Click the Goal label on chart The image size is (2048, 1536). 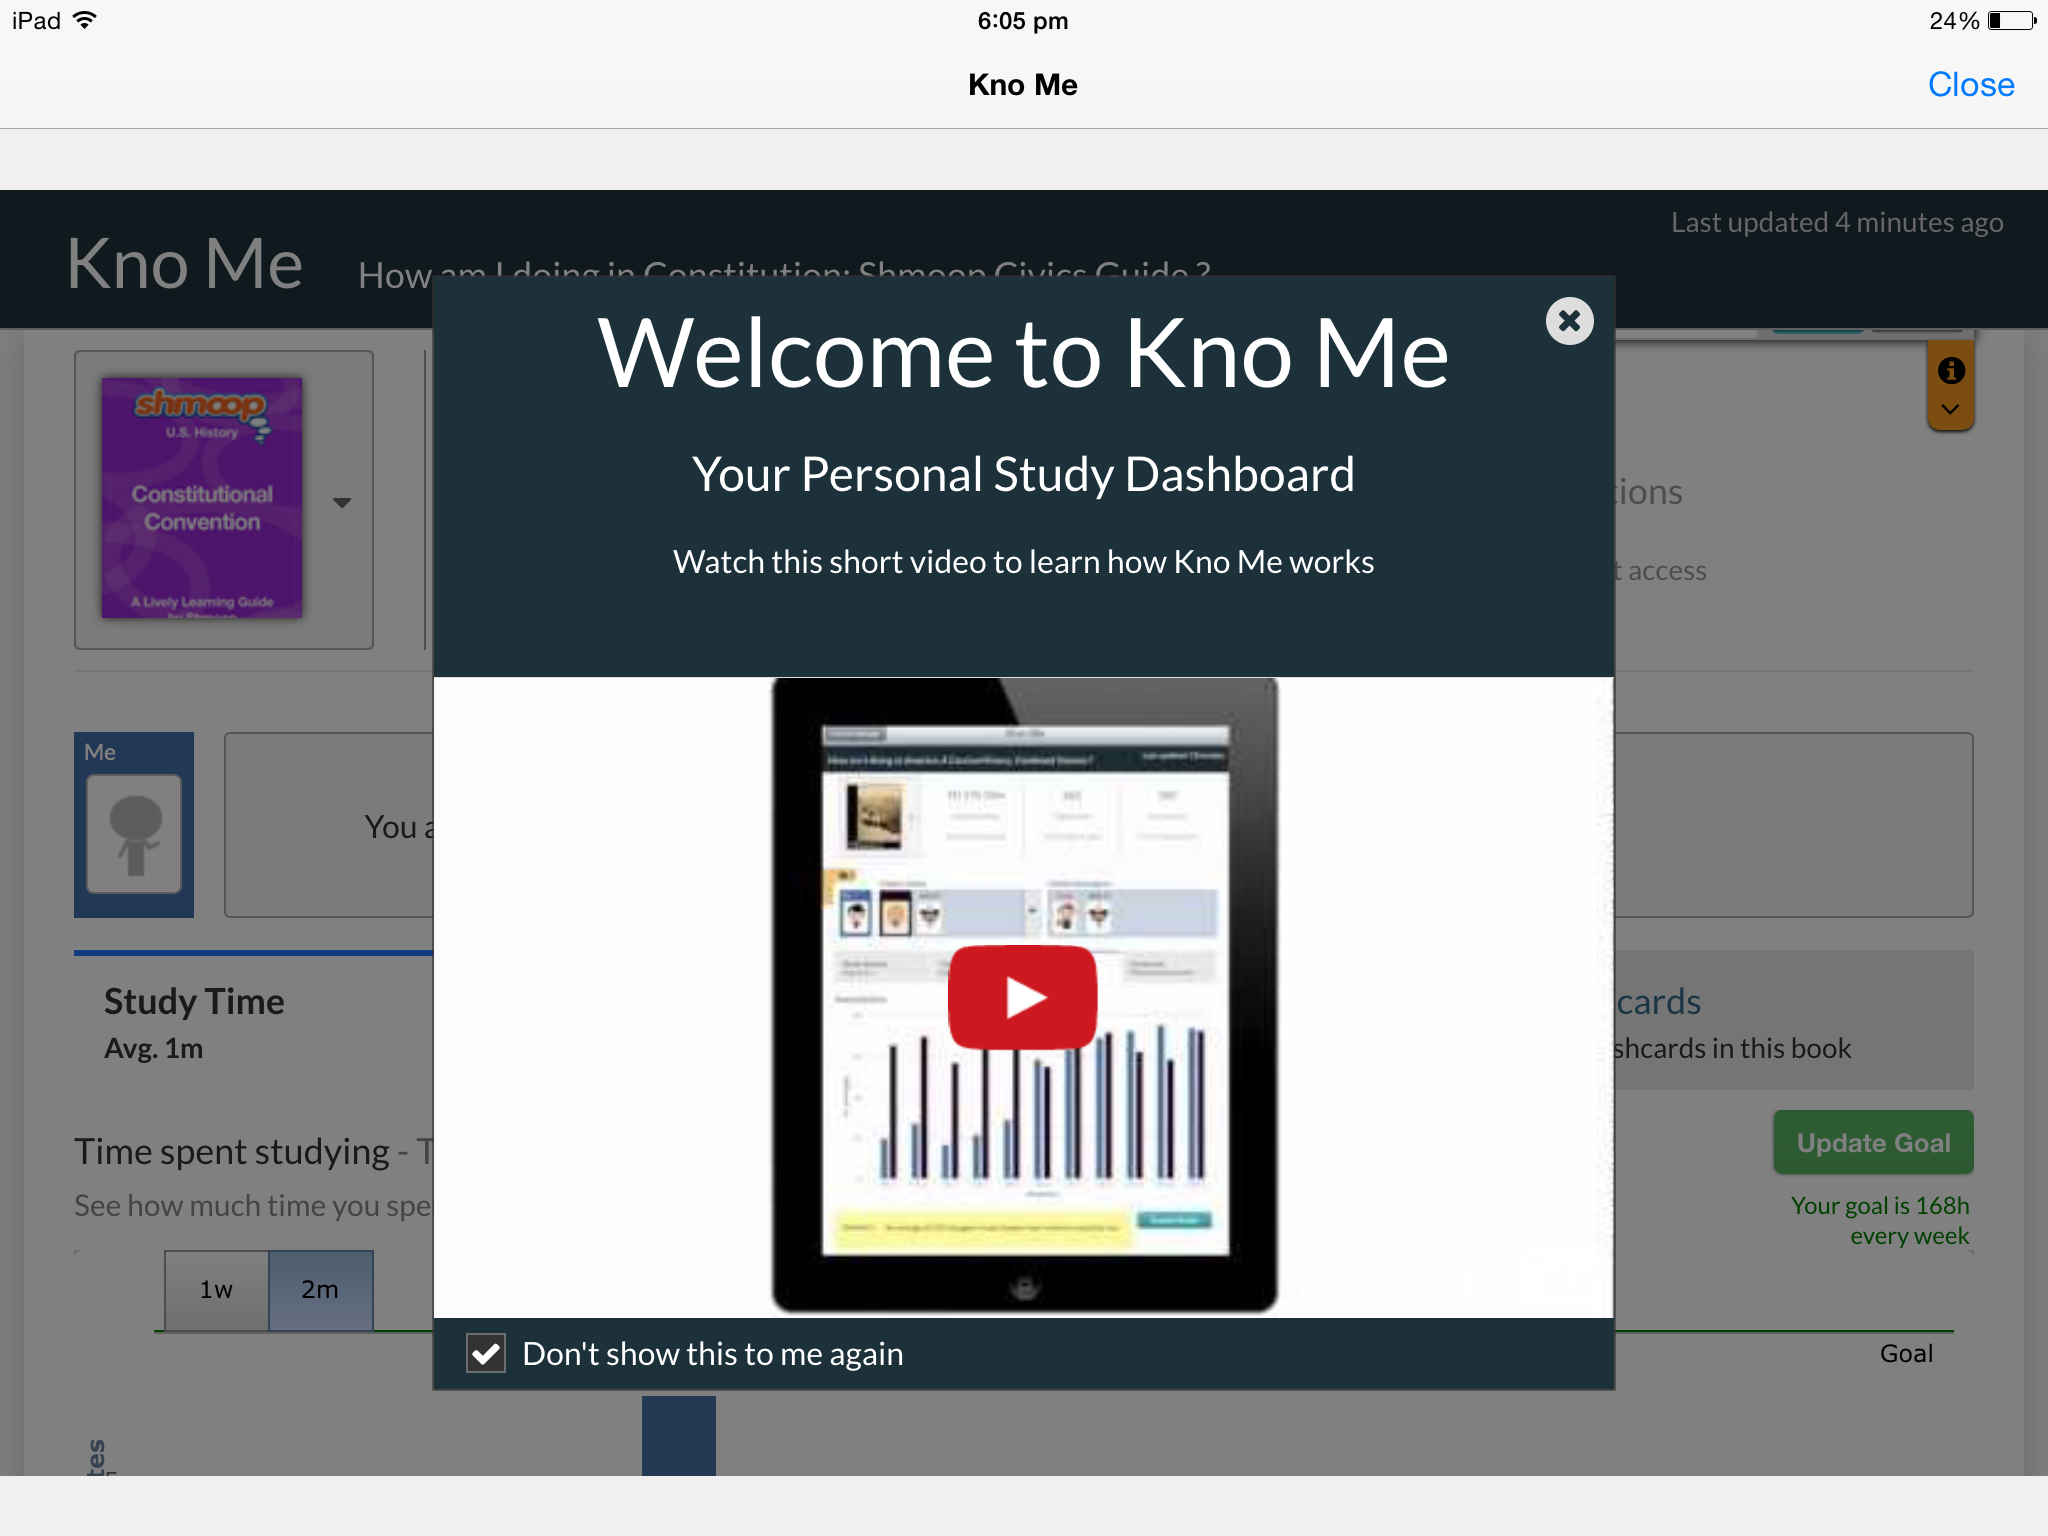1906,1353
